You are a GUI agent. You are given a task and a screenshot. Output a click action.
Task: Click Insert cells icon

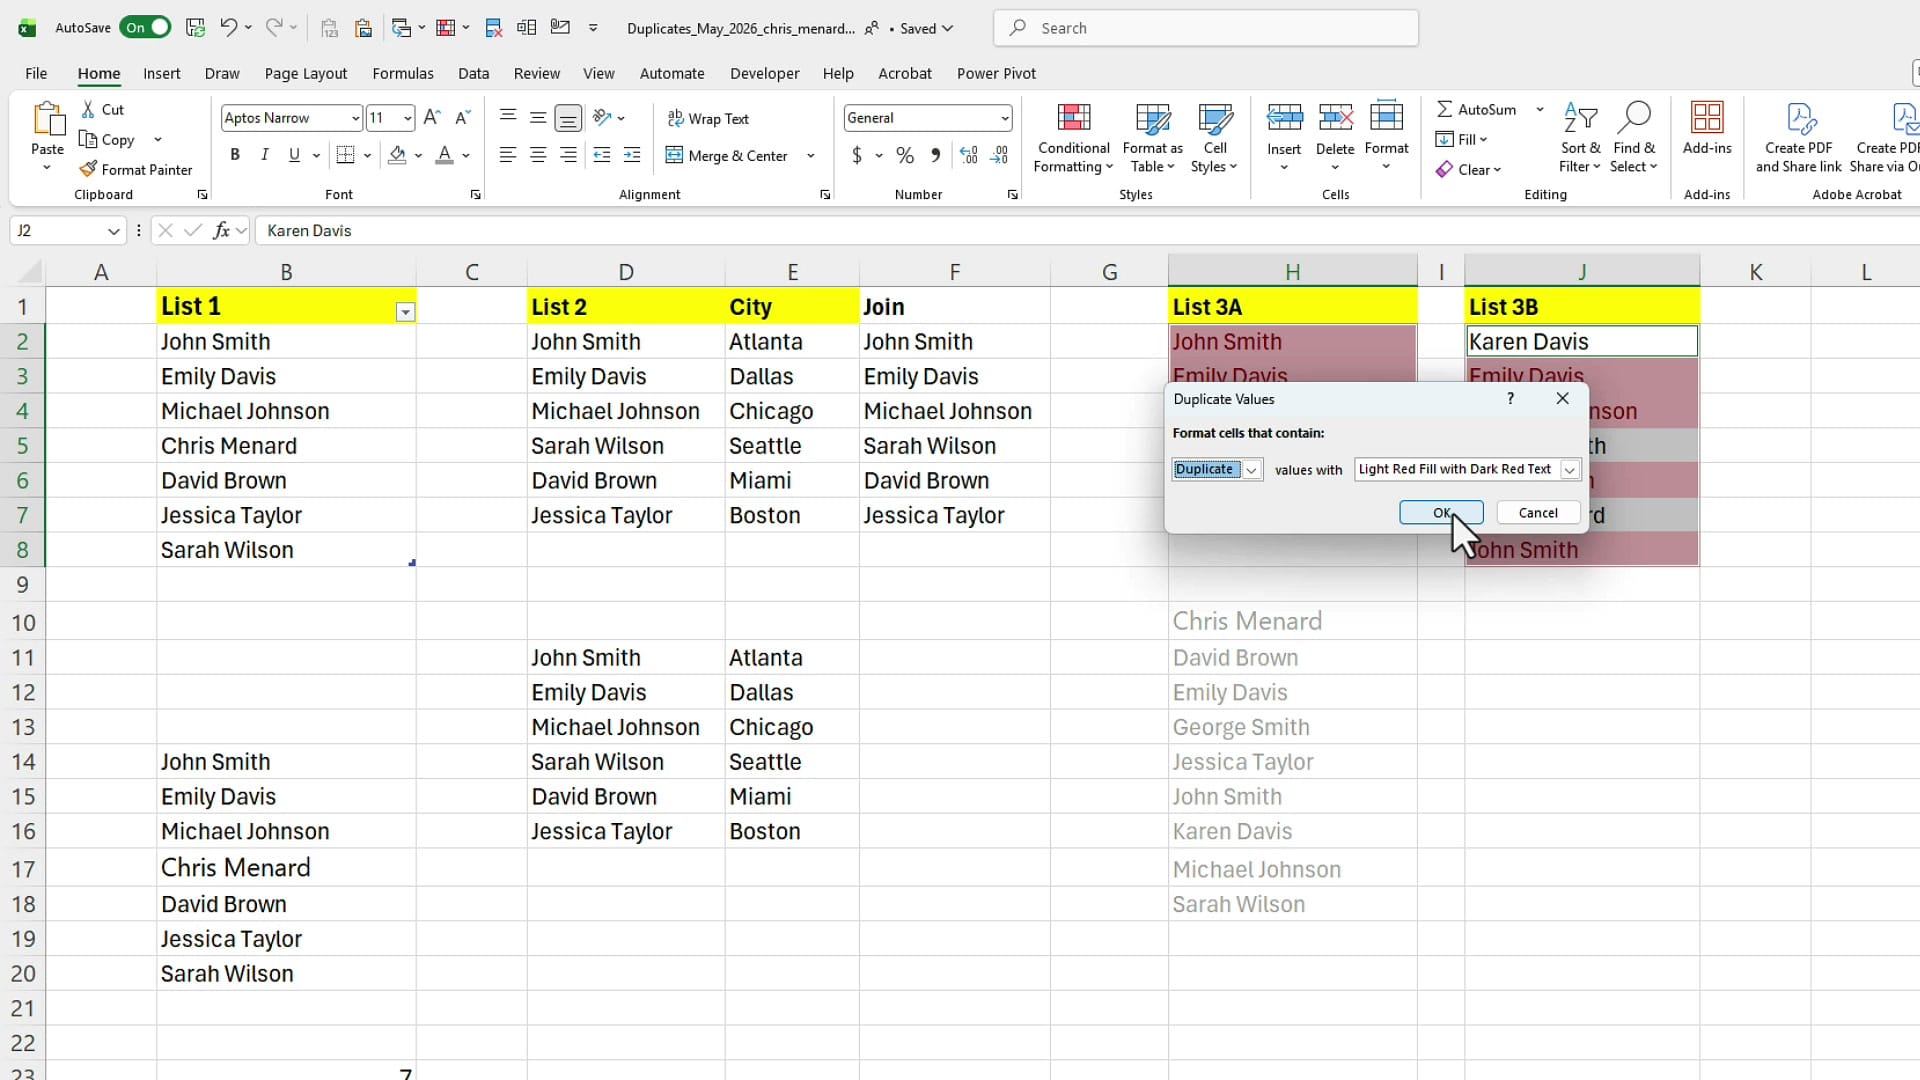tap(1284, 118)
